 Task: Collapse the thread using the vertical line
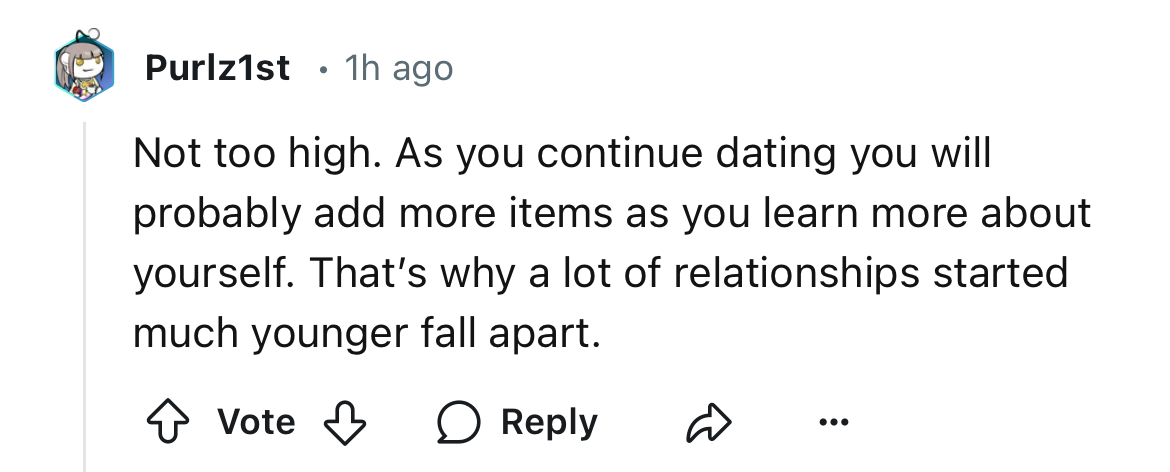tap(85, 300)
